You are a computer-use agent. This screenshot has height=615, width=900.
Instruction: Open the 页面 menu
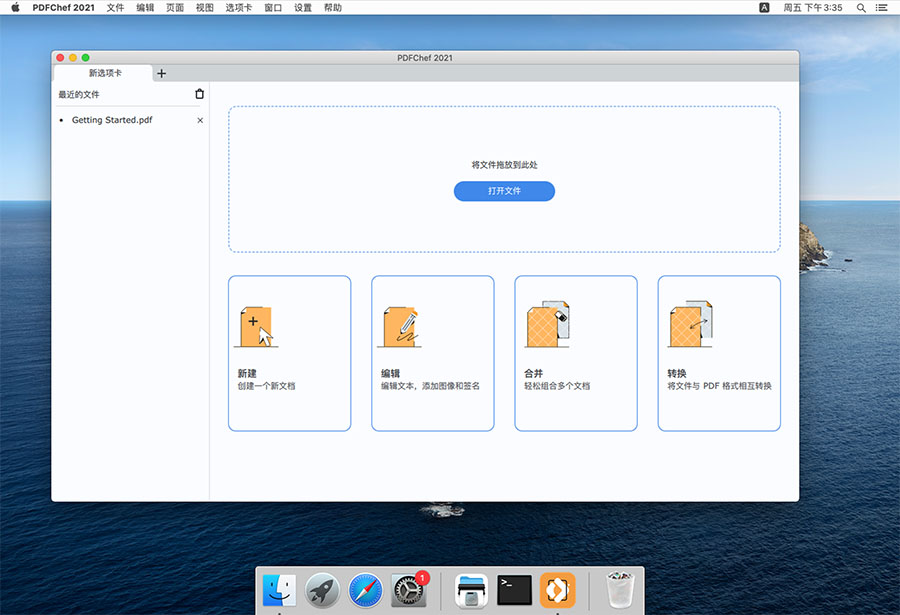[175, 7]
